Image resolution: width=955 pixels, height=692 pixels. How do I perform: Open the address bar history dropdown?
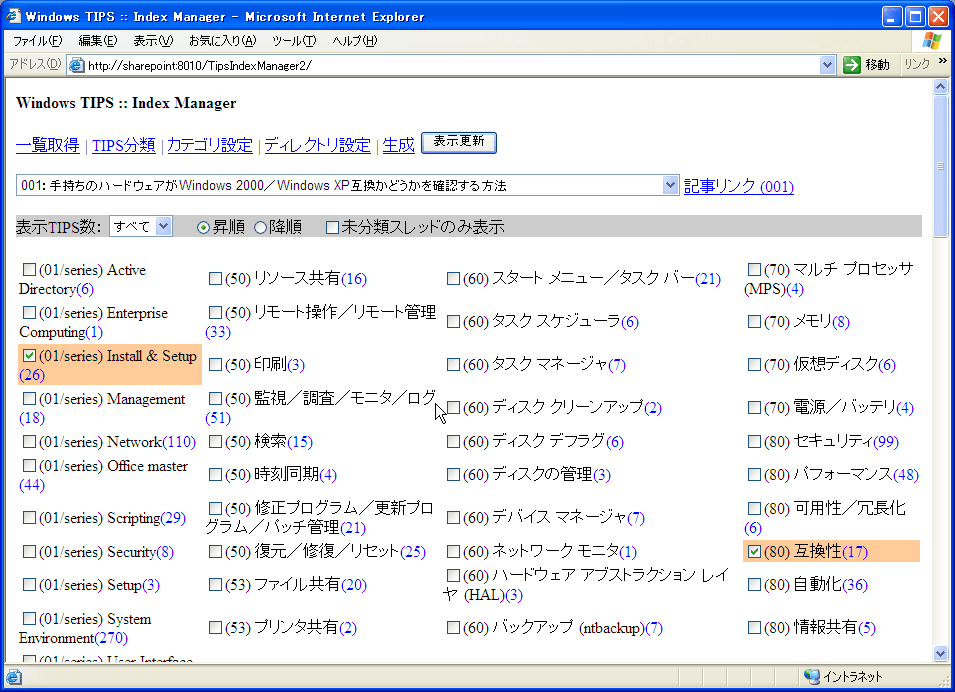(x=827, y=65)
